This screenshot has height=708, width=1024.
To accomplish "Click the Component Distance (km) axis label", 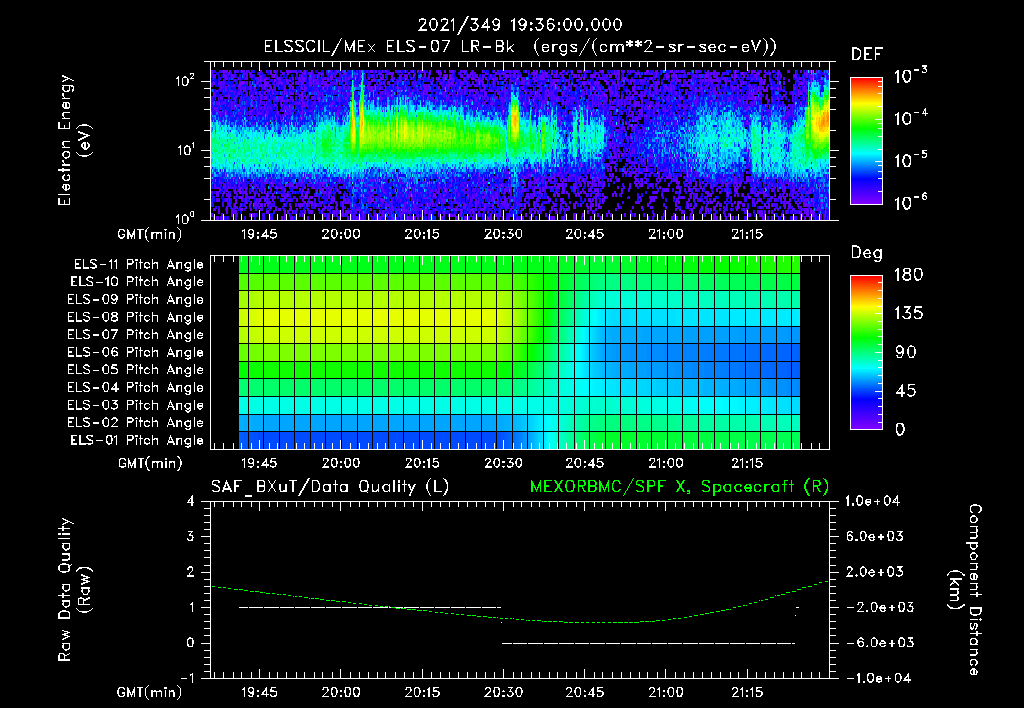I will coord(965,589).
